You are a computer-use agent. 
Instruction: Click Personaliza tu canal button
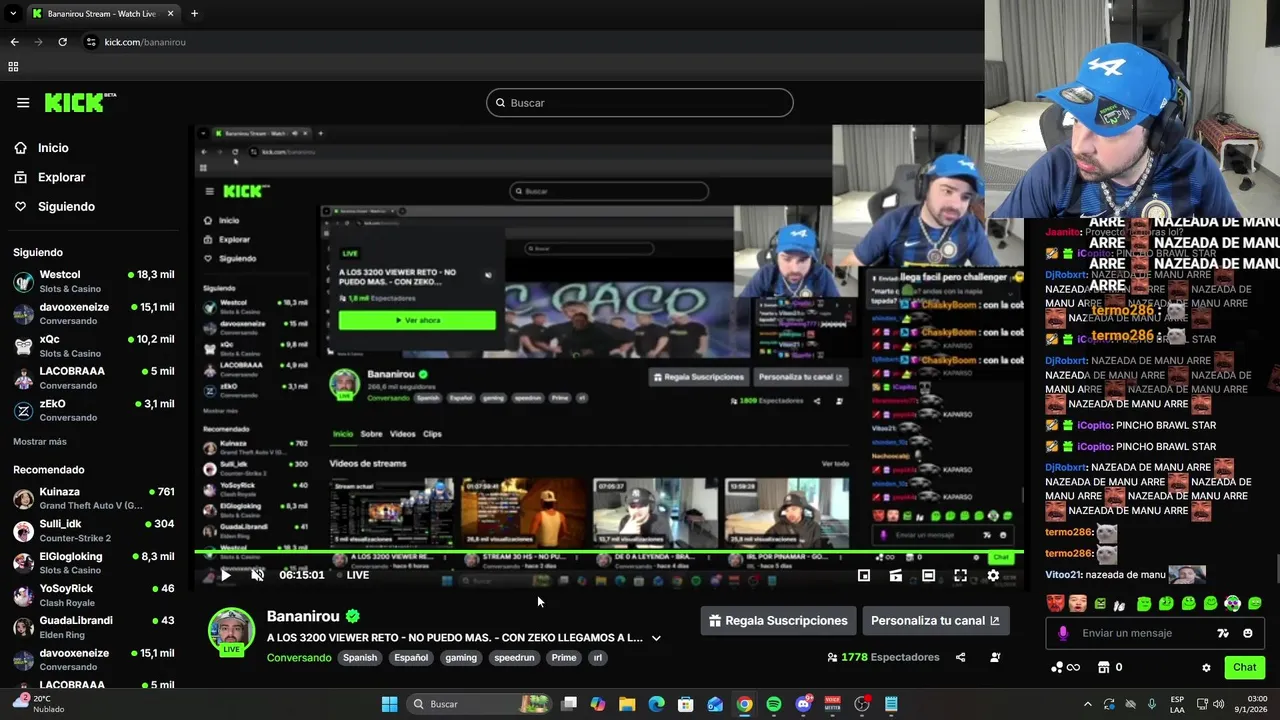(x=936, y=620)
